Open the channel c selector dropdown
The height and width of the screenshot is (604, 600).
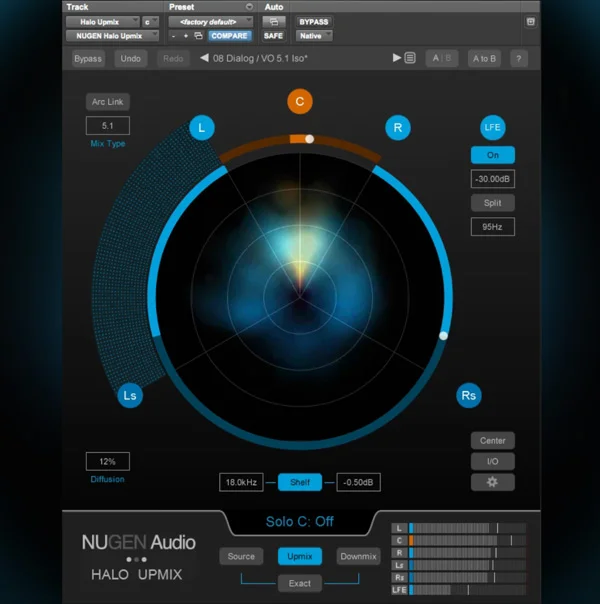click(x=150, y=22)
